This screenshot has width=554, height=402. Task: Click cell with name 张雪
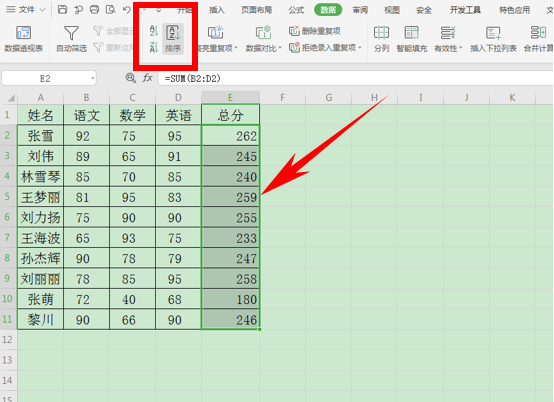(x=41, y=135)
